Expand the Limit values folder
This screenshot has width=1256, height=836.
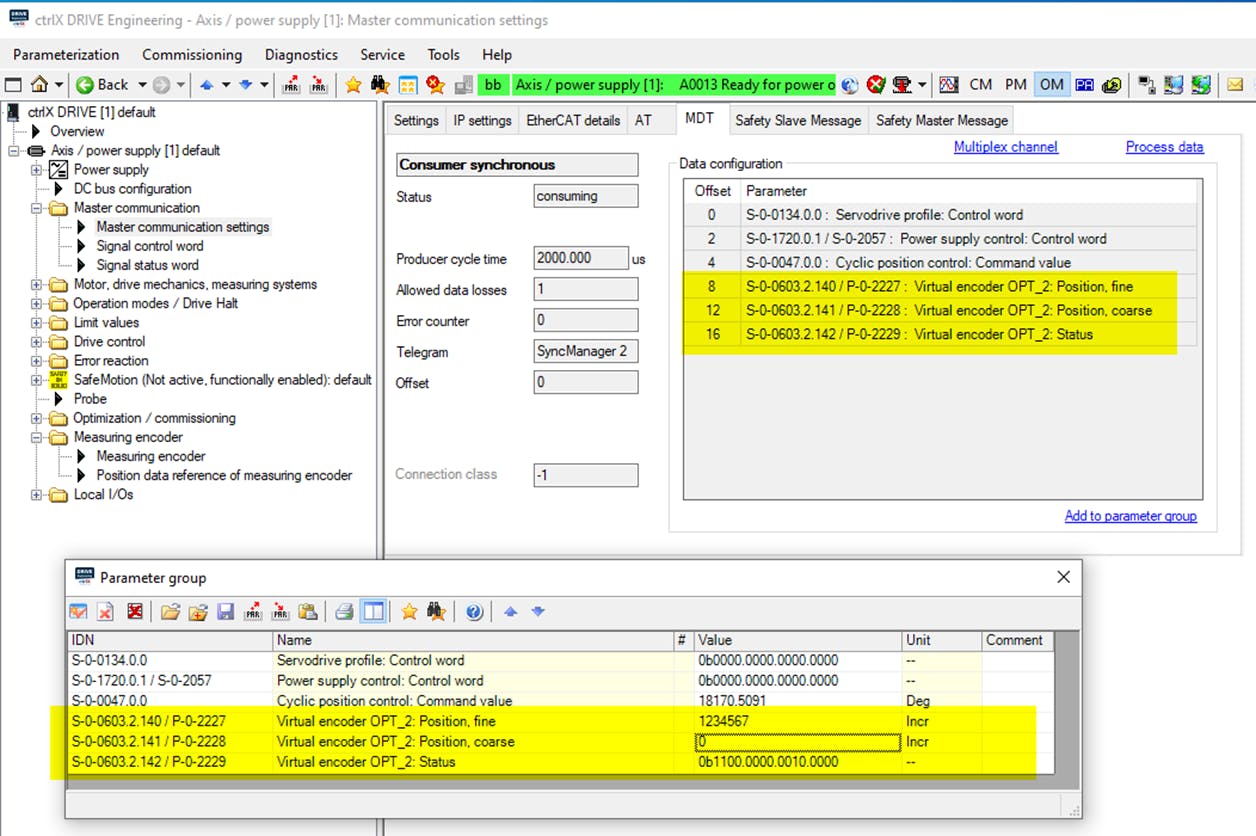coord(37,323)
